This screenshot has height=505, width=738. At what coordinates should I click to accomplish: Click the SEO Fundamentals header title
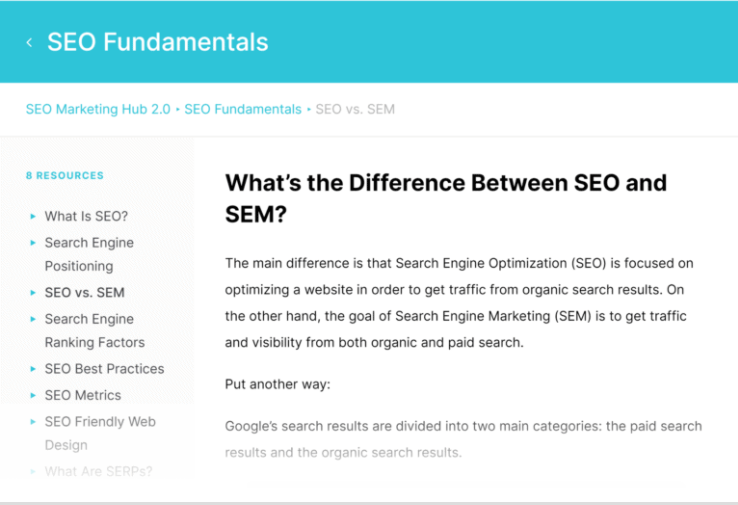click(x=158, y=42)
